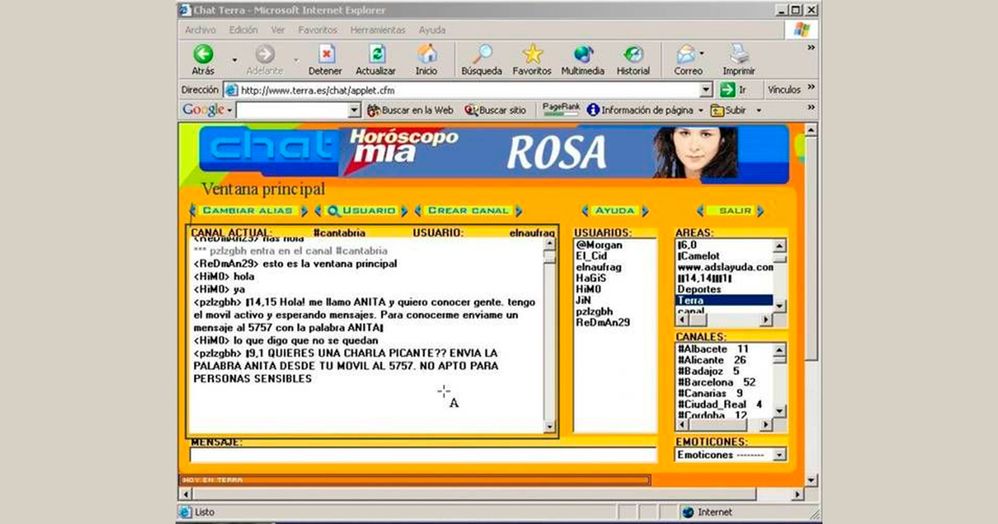Go home using the Inicio icon
998x524 pixels.
tap(427, 54)
